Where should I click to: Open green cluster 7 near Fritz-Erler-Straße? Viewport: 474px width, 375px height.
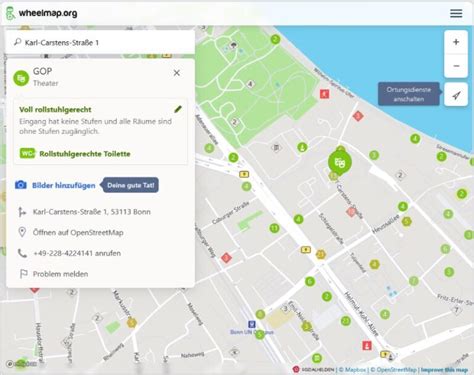click(413, 281)
